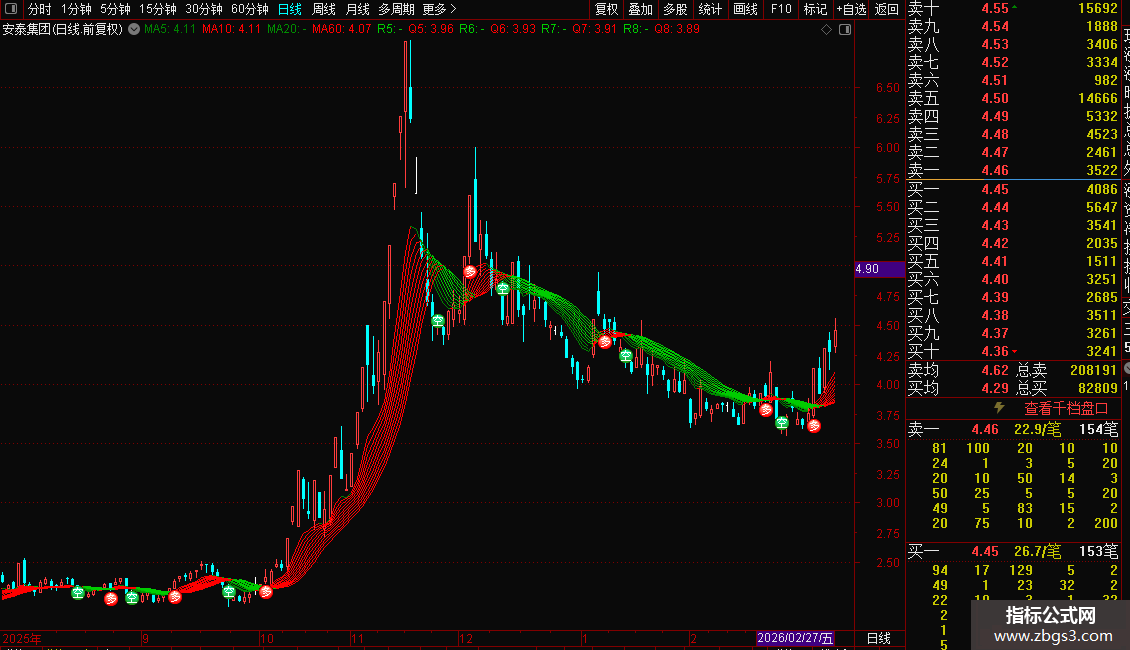Select the highlighted 日线 tab in the top bar
This screenshot has height=650, width=1130.
click(x=290, y=9)
